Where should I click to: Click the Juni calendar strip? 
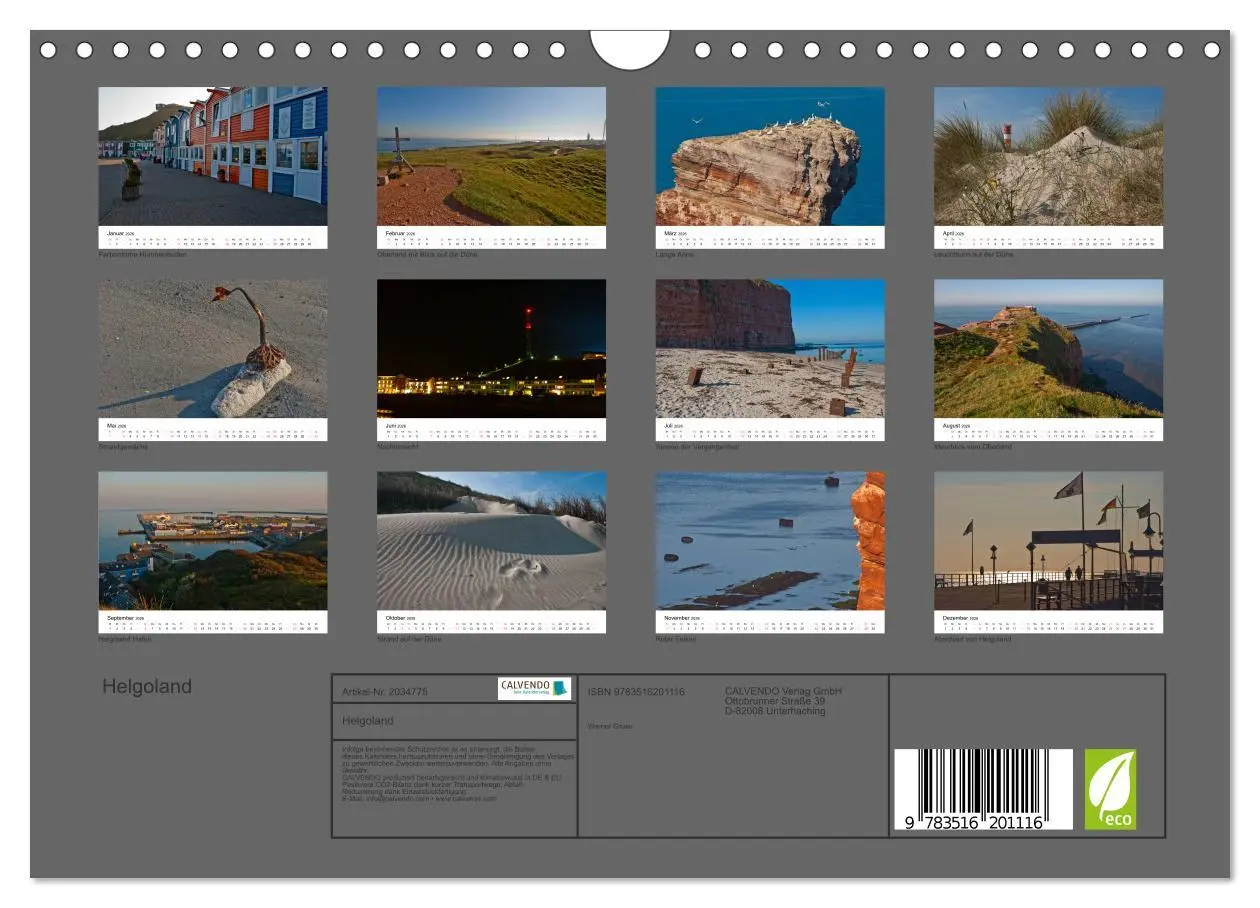(x=491, y=430)
